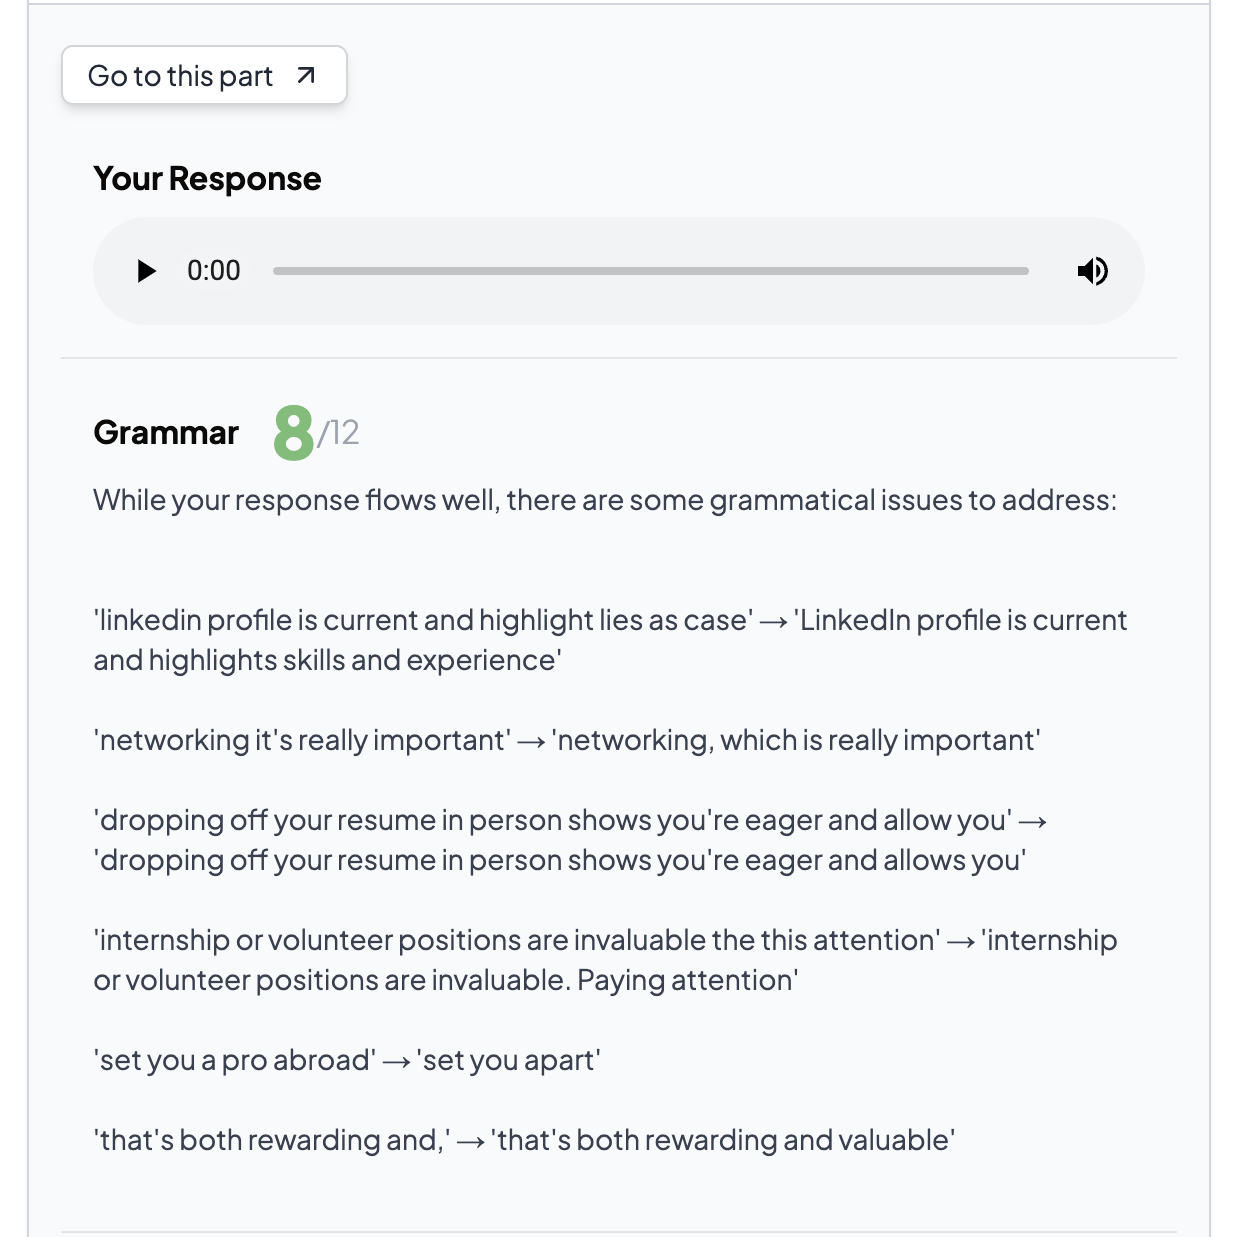Image resolution: width=1247 pixels, height=1237 pixels.
Task: Mute the response audio volume
Action: (x=1092, y=271)
